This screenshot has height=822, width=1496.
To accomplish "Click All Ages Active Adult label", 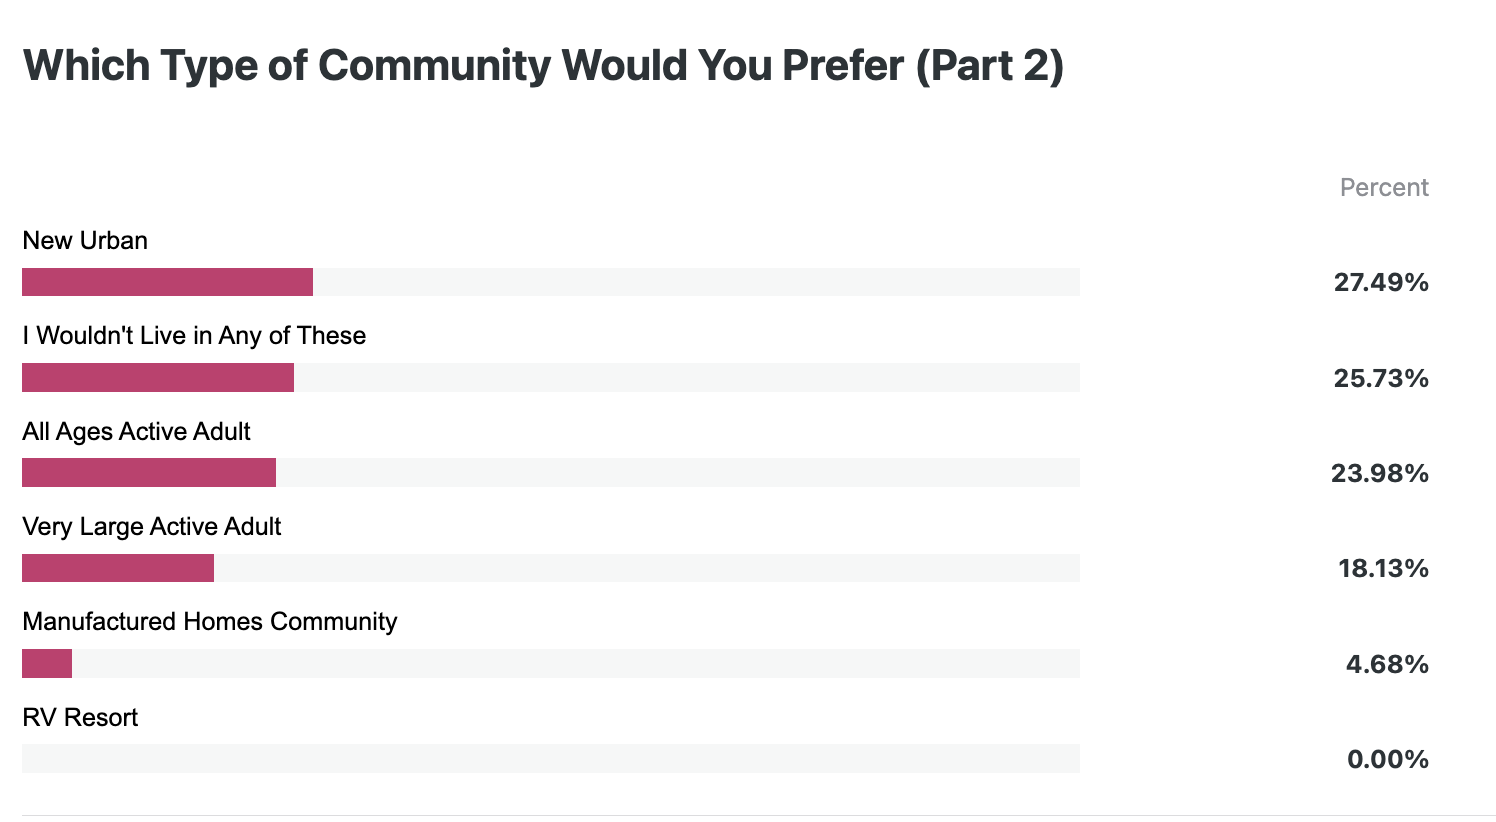I will click(x=136, y=432).
